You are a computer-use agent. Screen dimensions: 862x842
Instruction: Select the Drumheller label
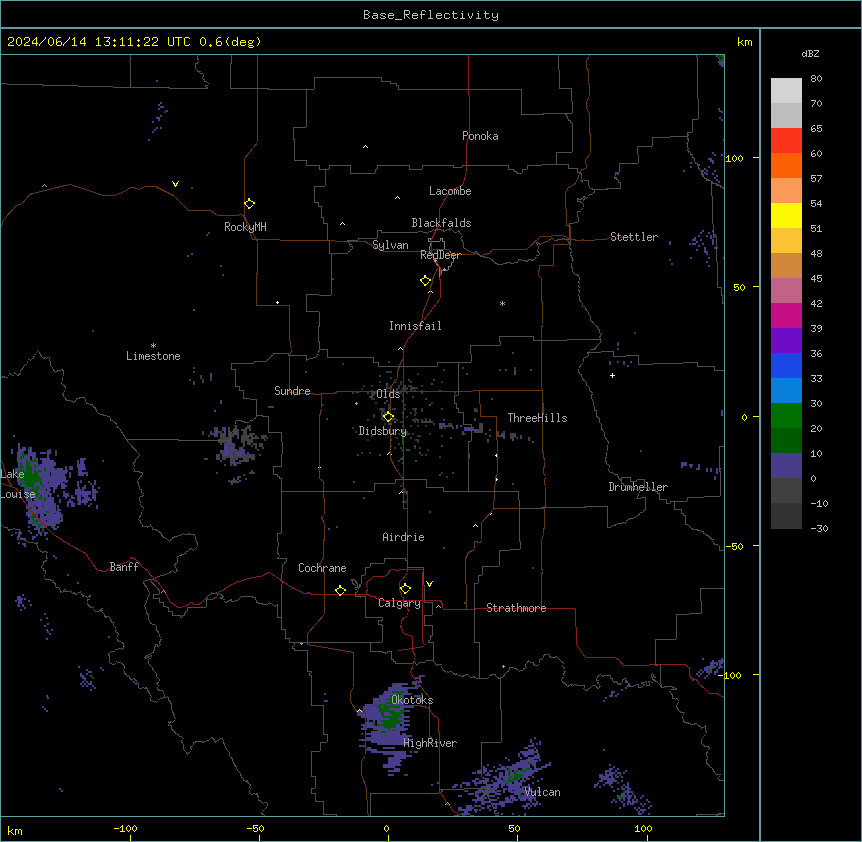(x=638, y=487)
